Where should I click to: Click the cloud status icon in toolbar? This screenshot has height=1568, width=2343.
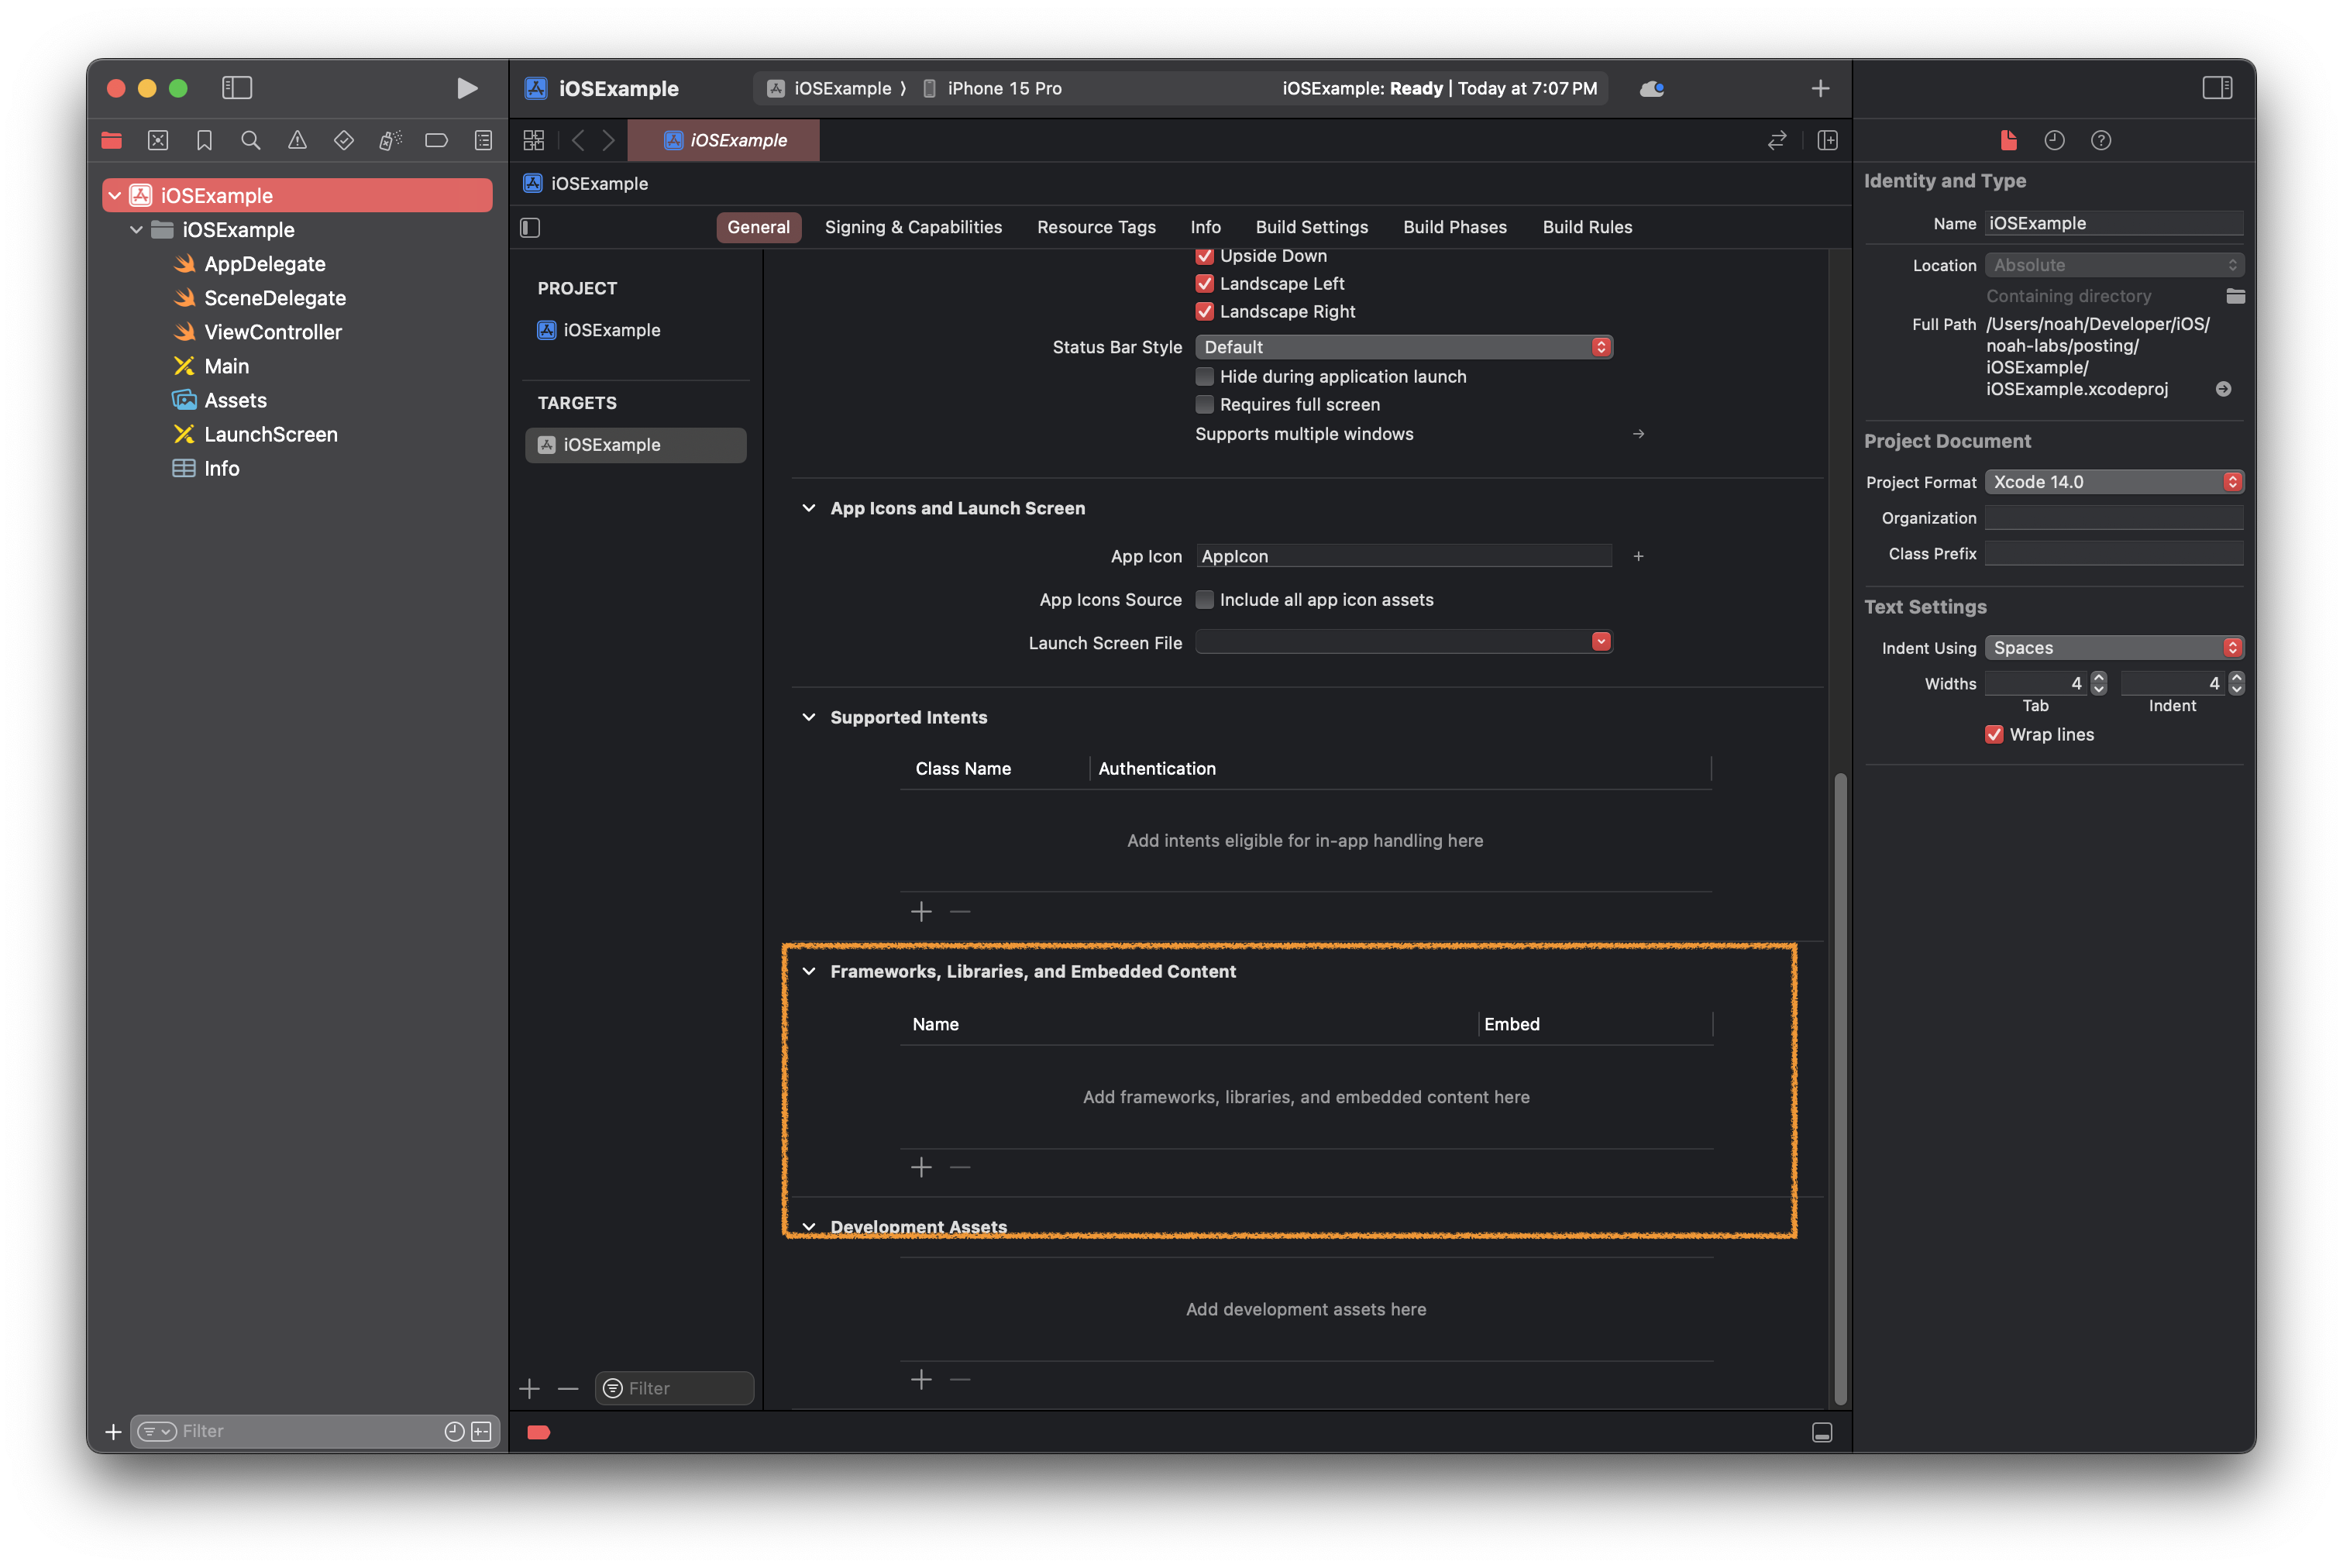[x=1652, y=88]
